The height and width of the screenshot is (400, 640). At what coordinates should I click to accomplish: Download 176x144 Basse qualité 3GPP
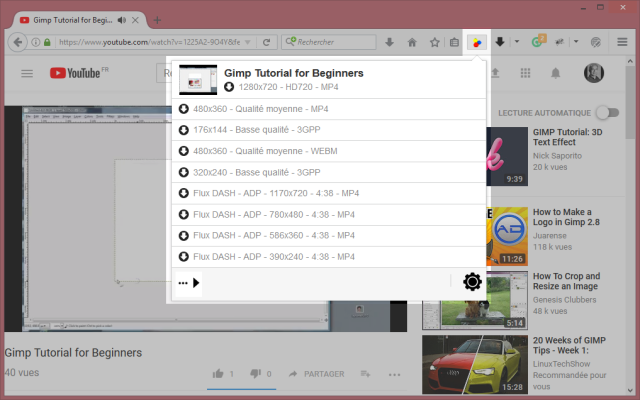click(x=329, y=130)
